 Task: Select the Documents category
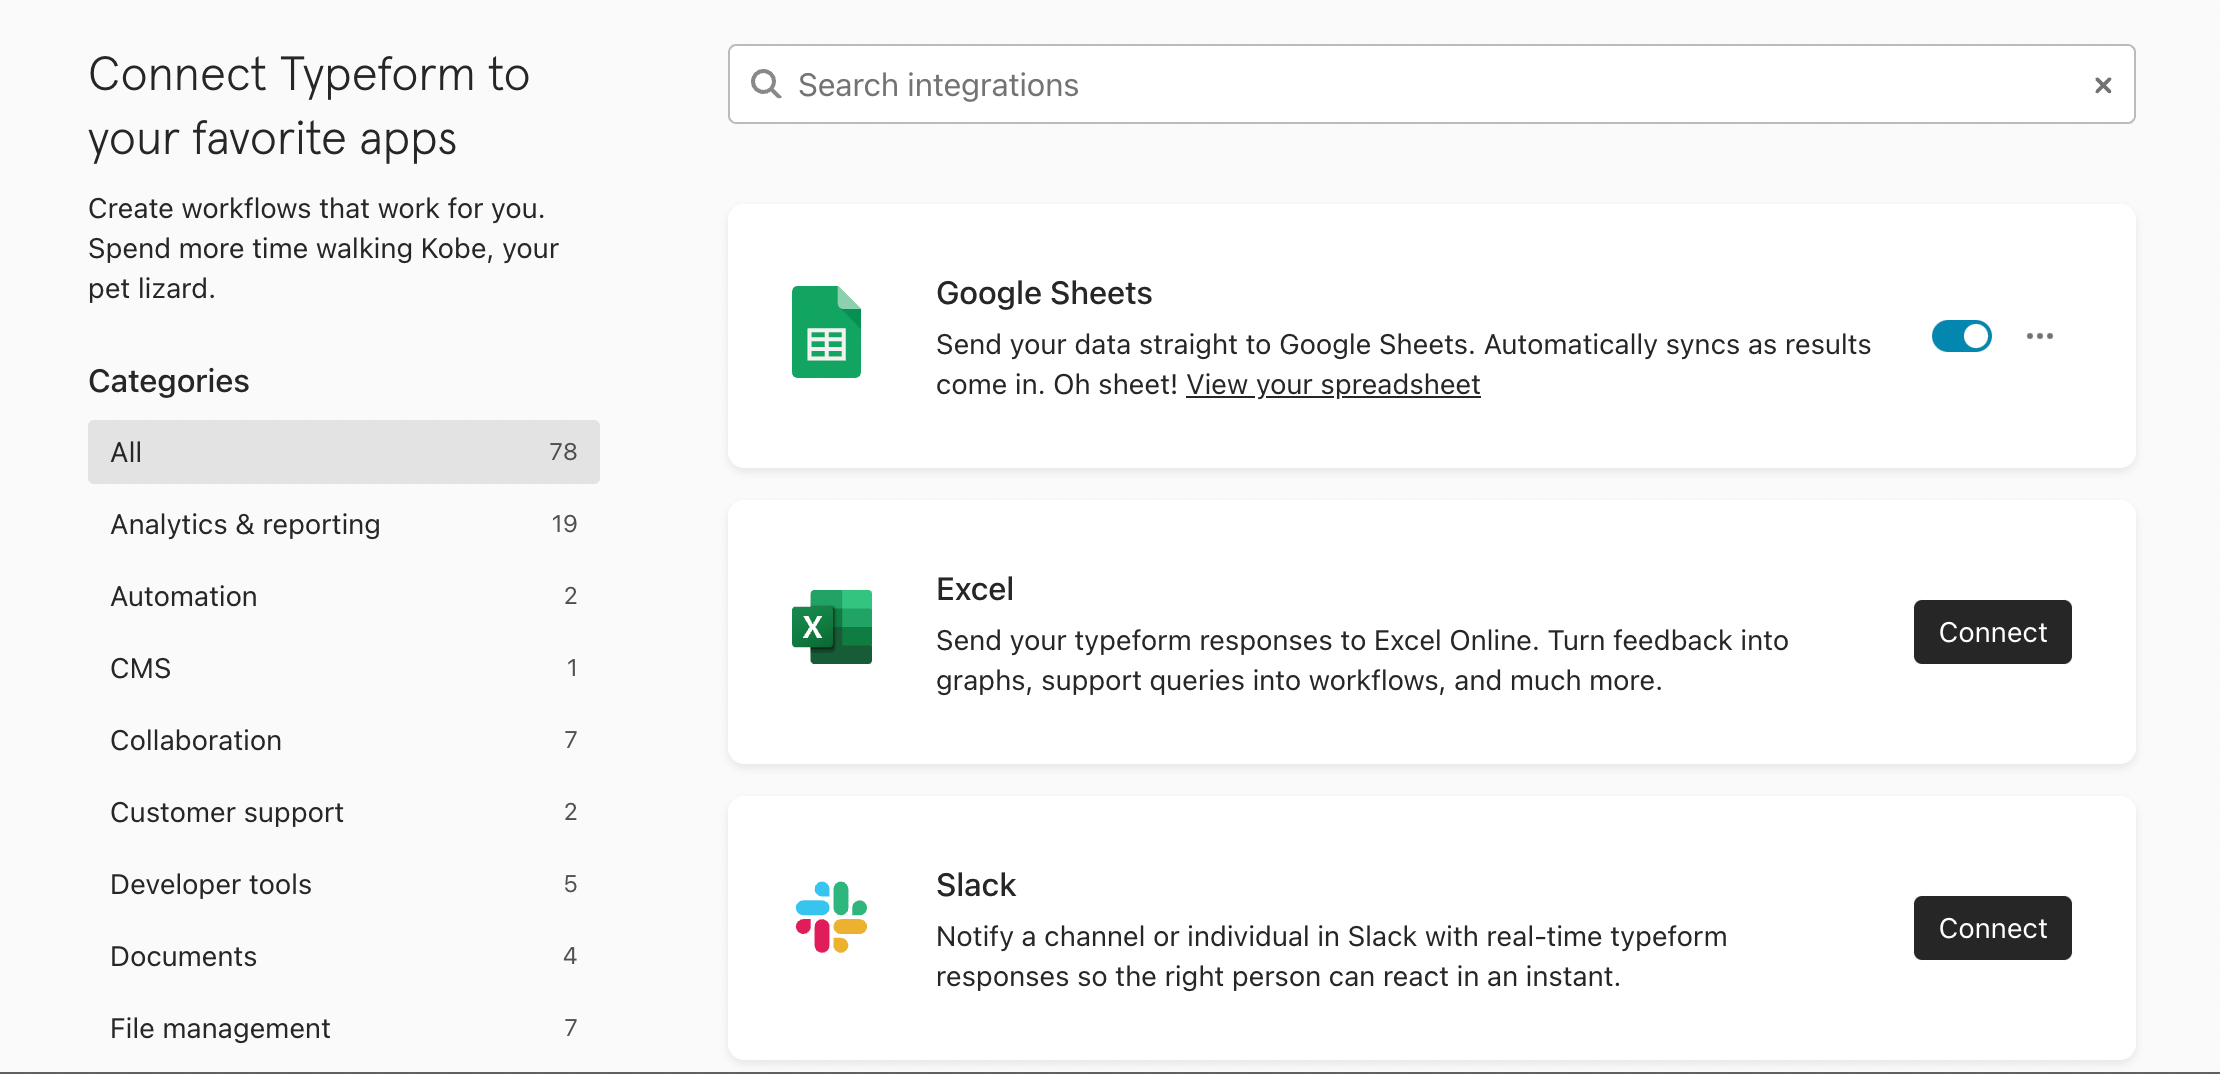pyautogui.click(x=343, y=956)
